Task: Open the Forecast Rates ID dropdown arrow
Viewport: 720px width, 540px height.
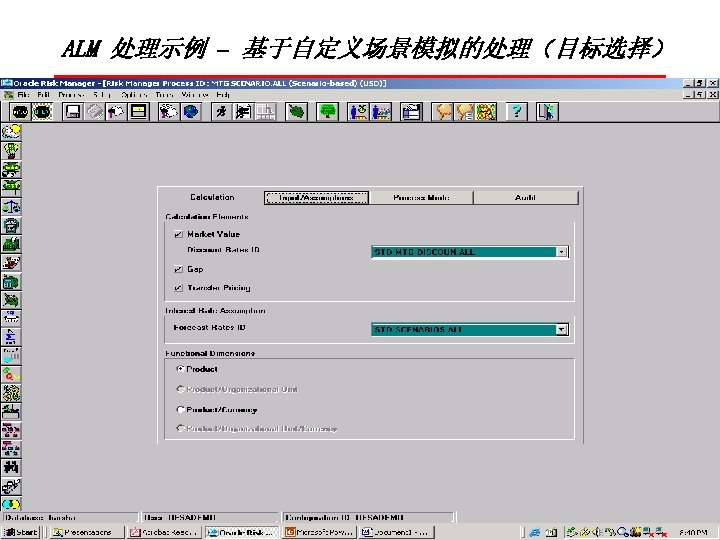Action: (x=562, y=330)
